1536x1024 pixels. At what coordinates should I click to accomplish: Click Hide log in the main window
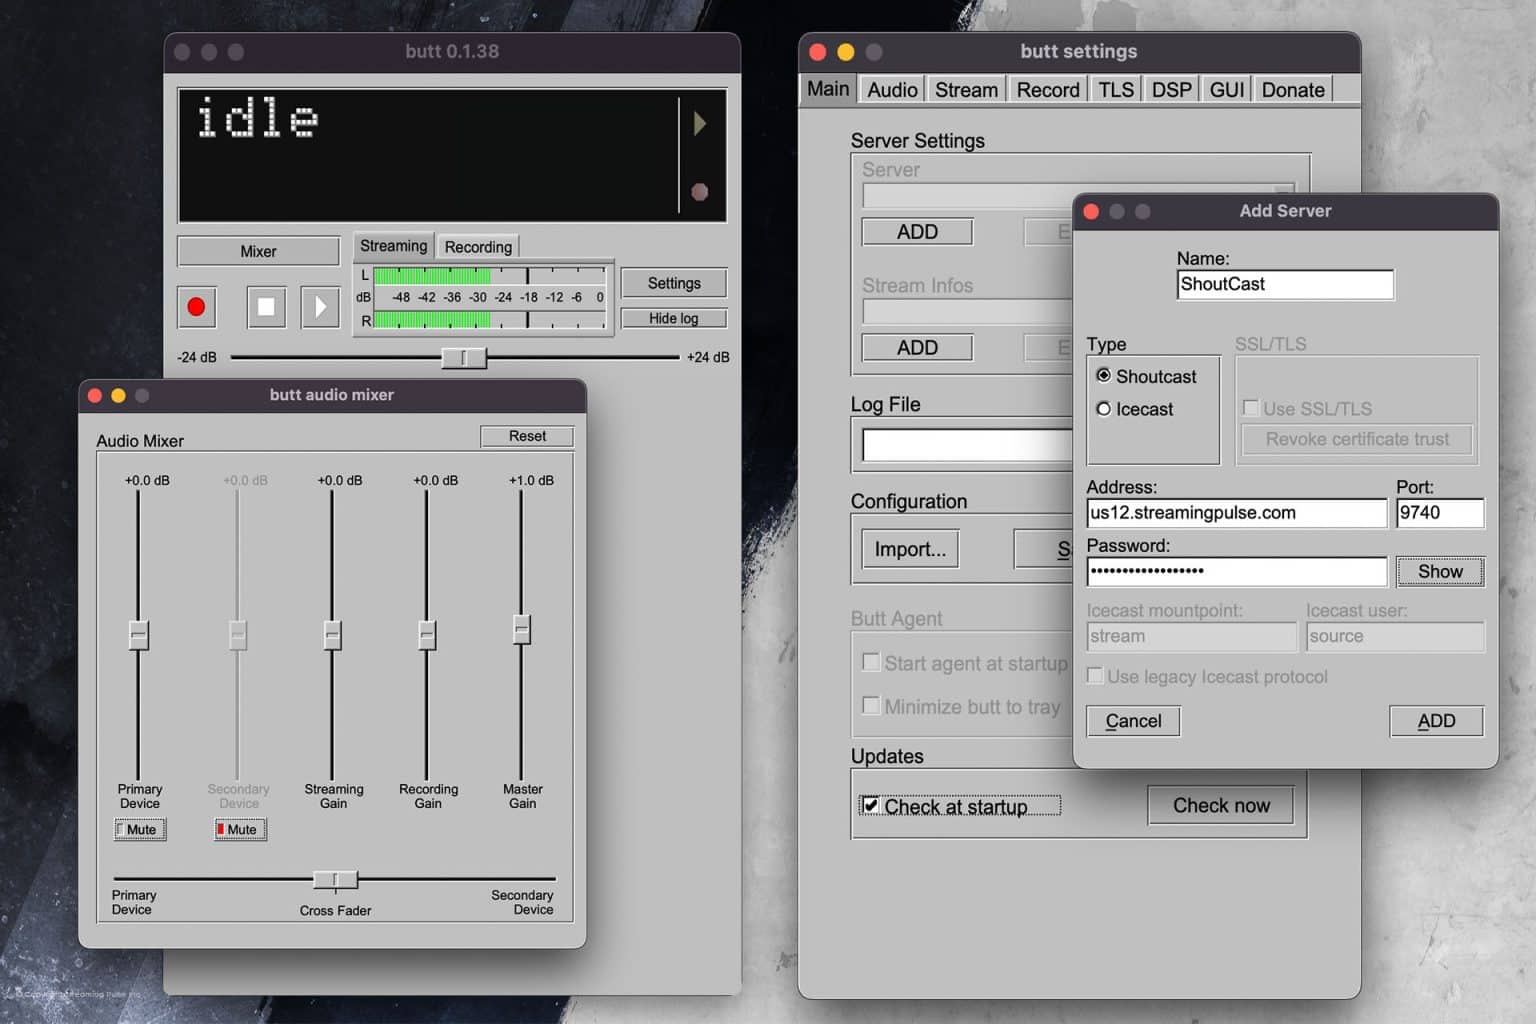pyautogui.click(x=673, y=317)
